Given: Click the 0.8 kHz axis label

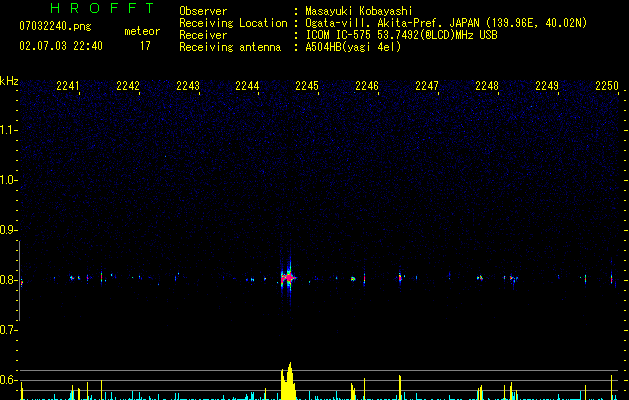Looking at the screenshot, I should pyautogui.click(x=8, y=280).
